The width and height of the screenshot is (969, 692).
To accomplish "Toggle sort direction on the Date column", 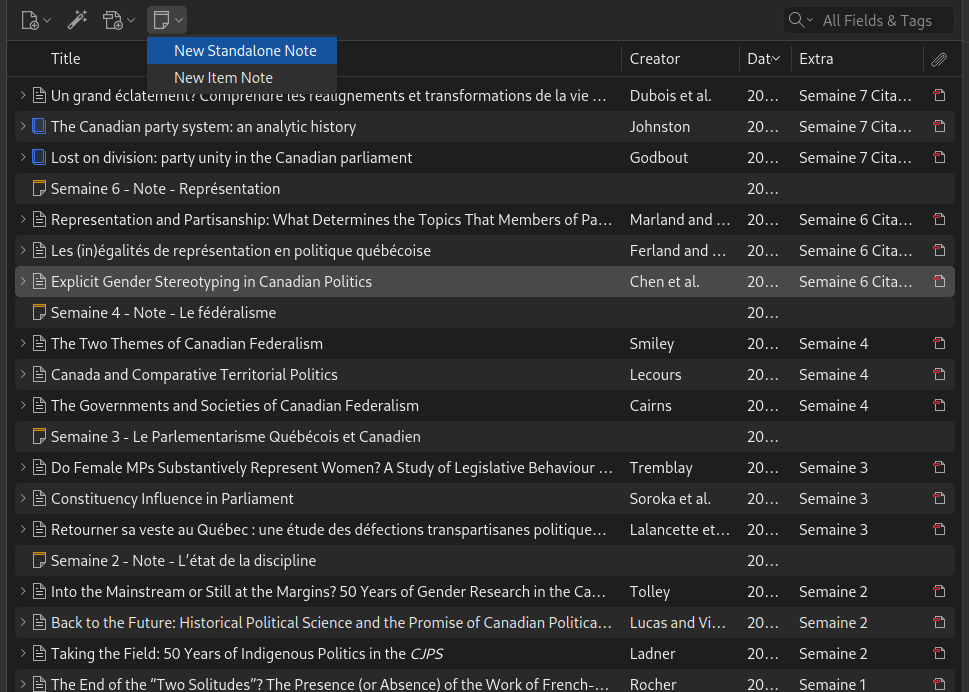I will coord(763,59).
